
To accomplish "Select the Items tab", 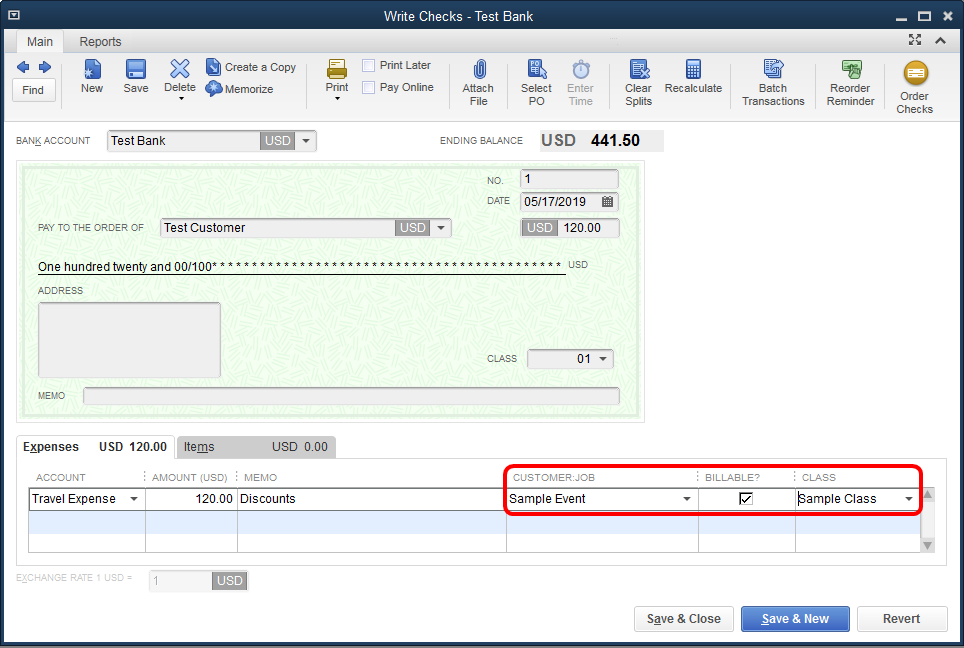I will tap(256, 446).
